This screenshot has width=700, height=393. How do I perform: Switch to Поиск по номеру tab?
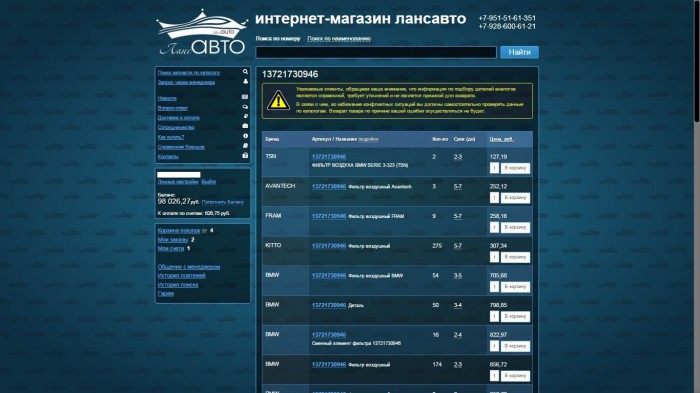278,38
